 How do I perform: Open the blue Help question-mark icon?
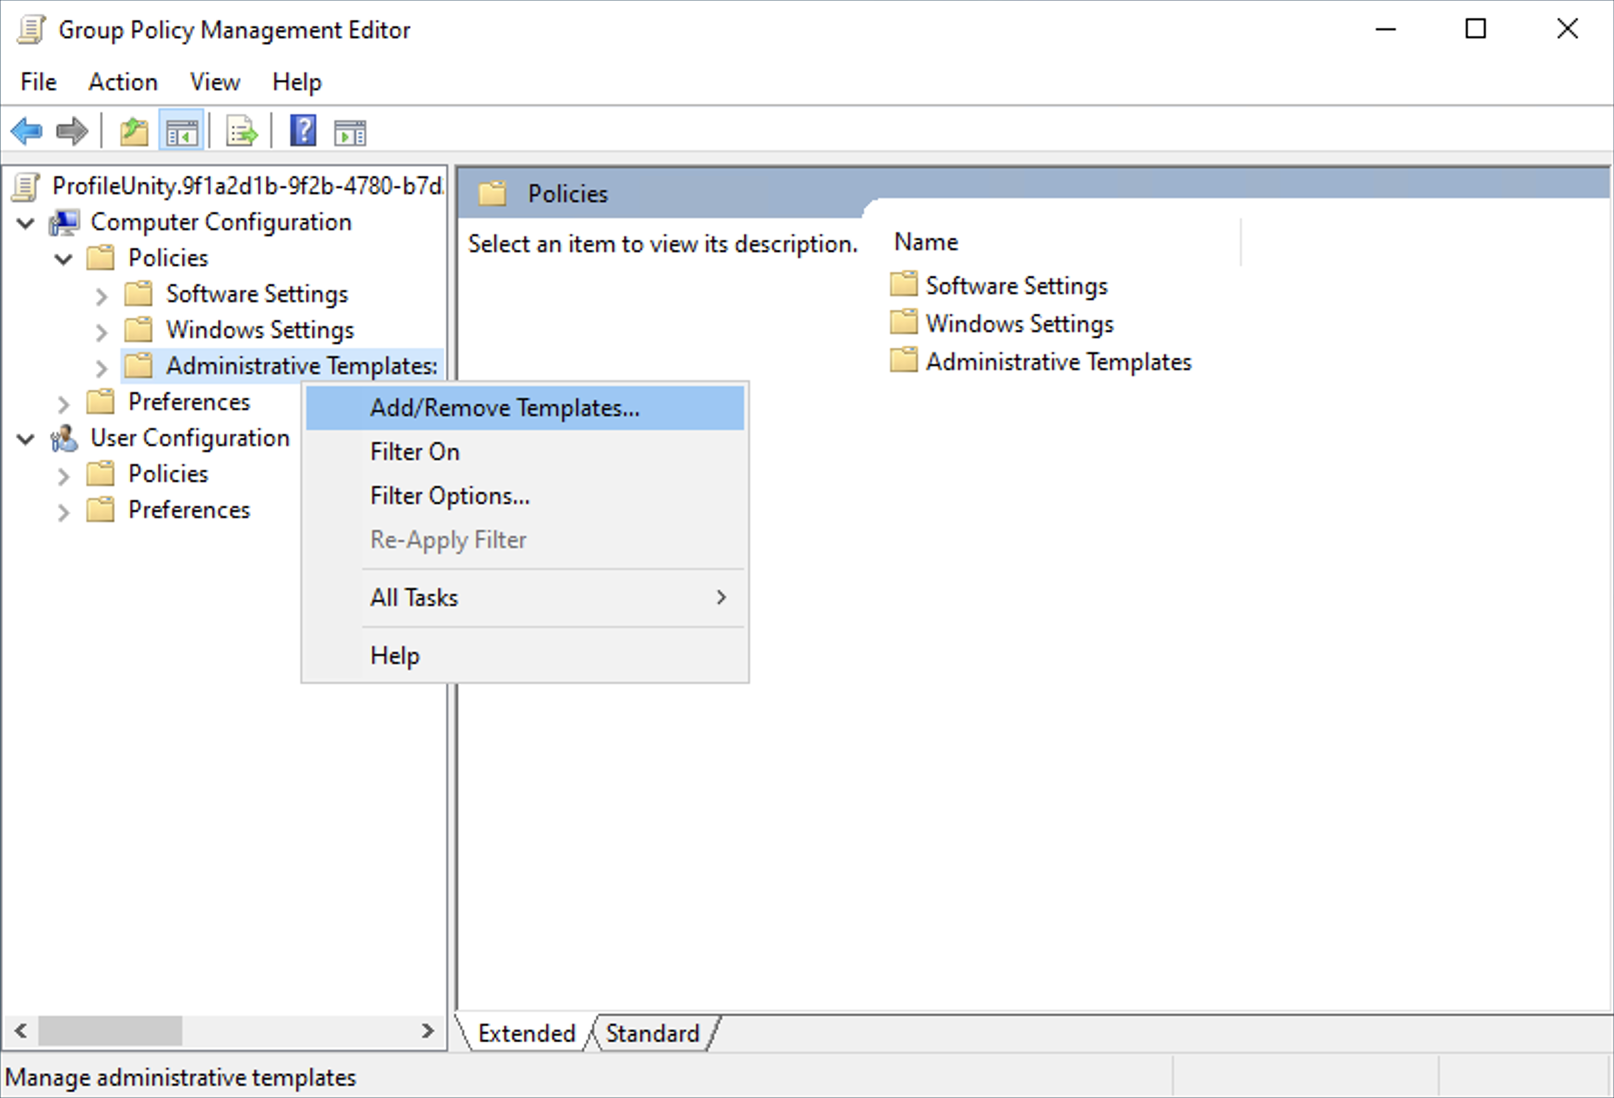point(303,131)
